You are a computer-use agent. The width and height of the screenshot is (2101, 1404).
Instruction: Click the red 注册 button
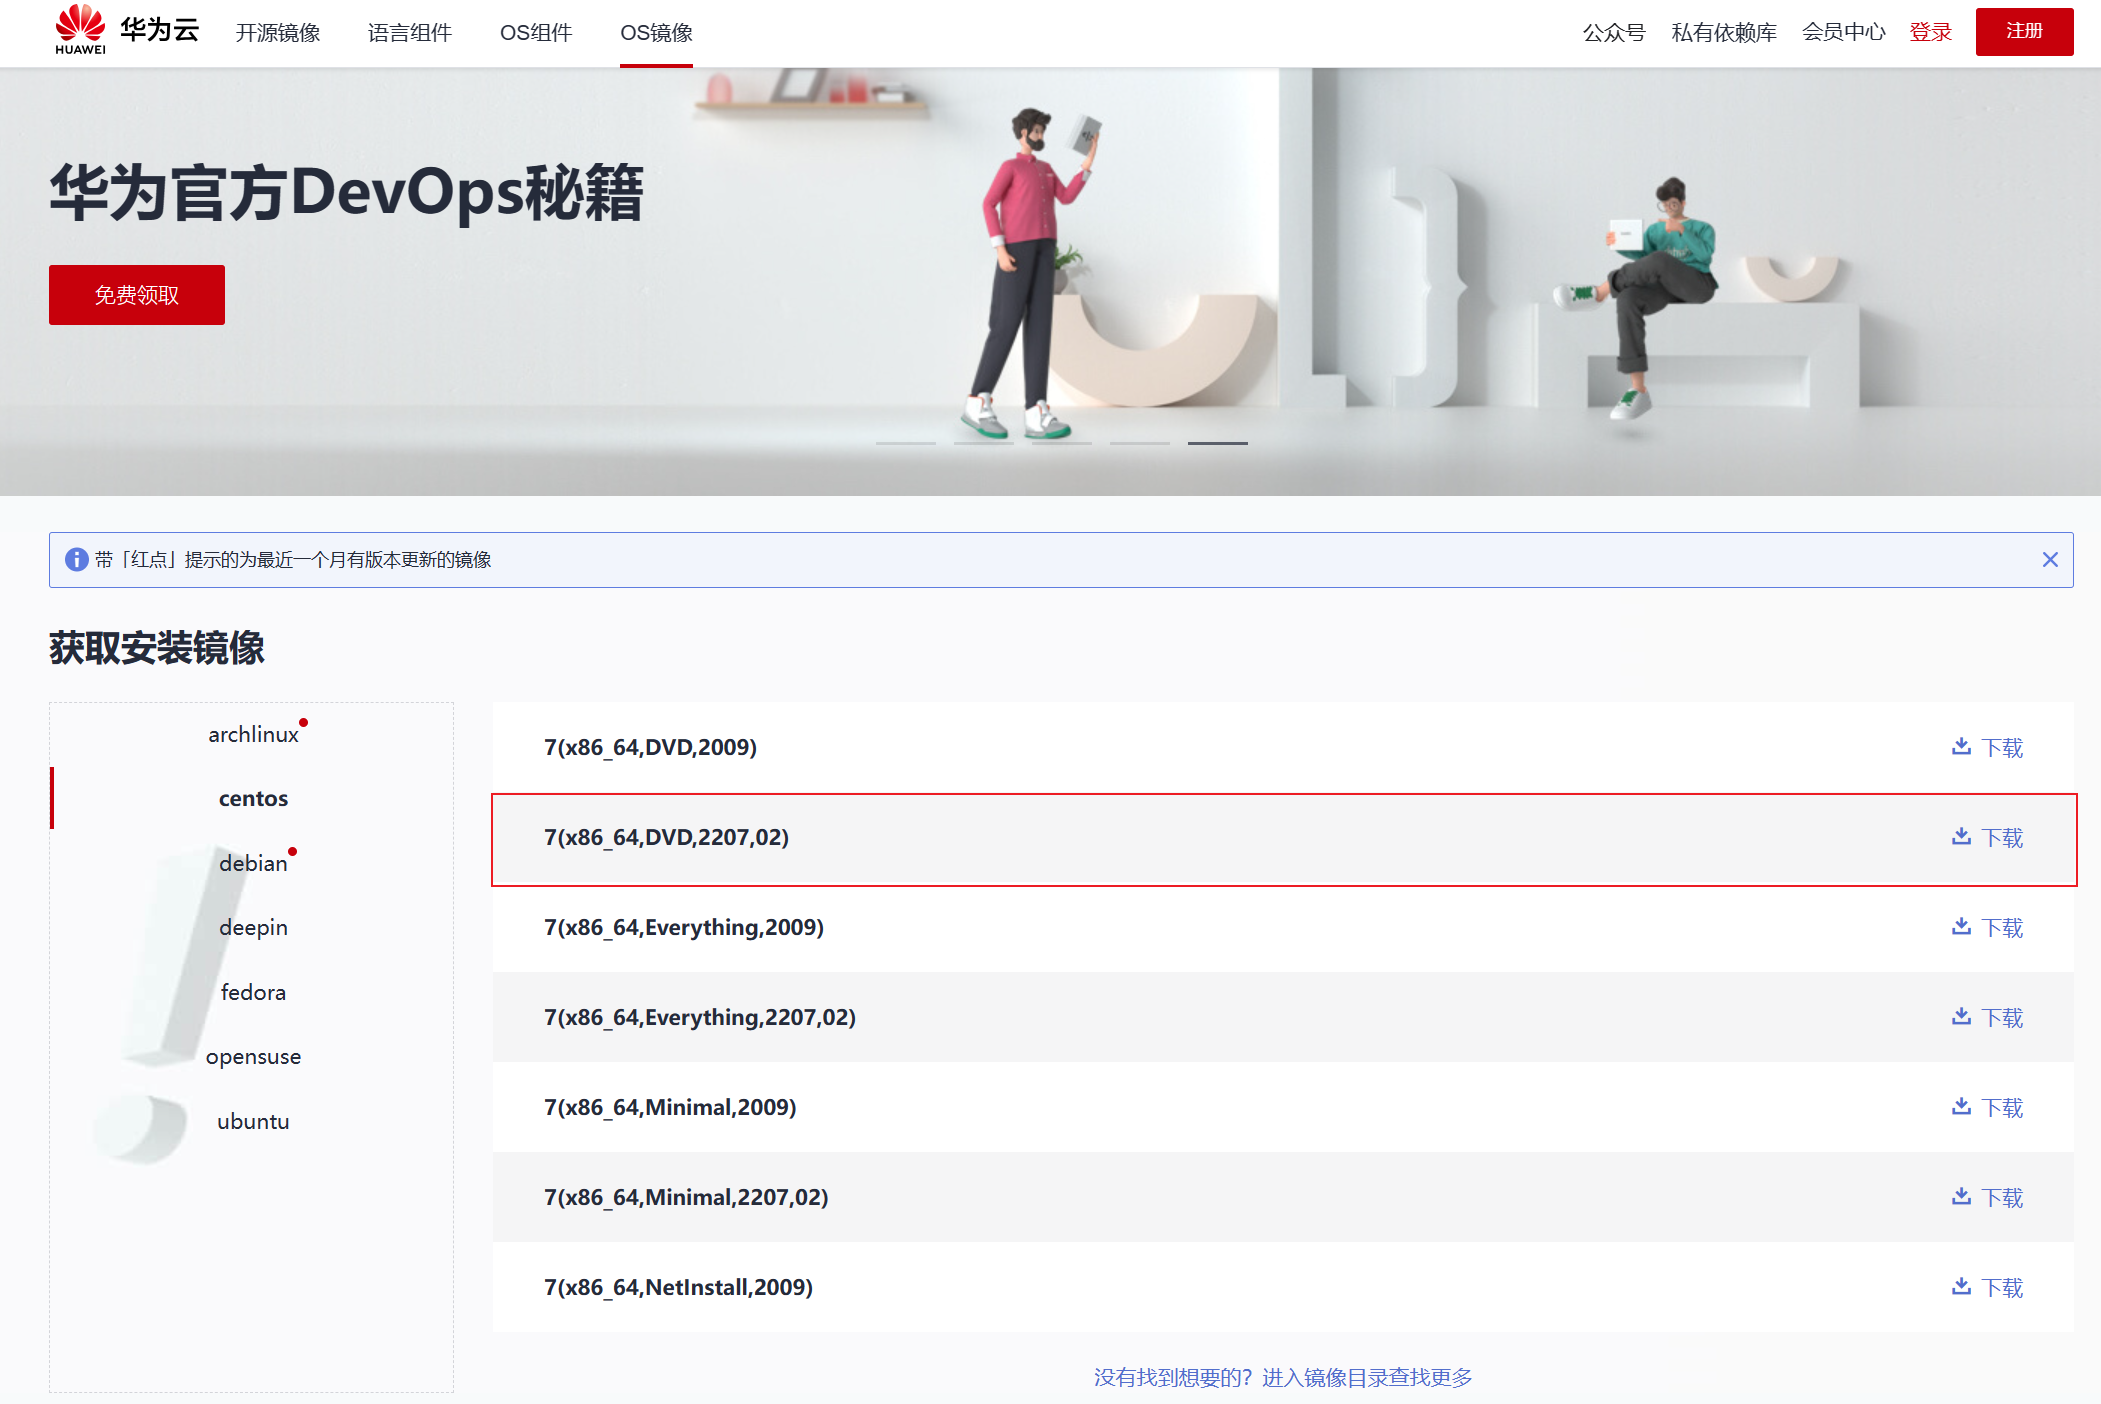pos(2024,32)
